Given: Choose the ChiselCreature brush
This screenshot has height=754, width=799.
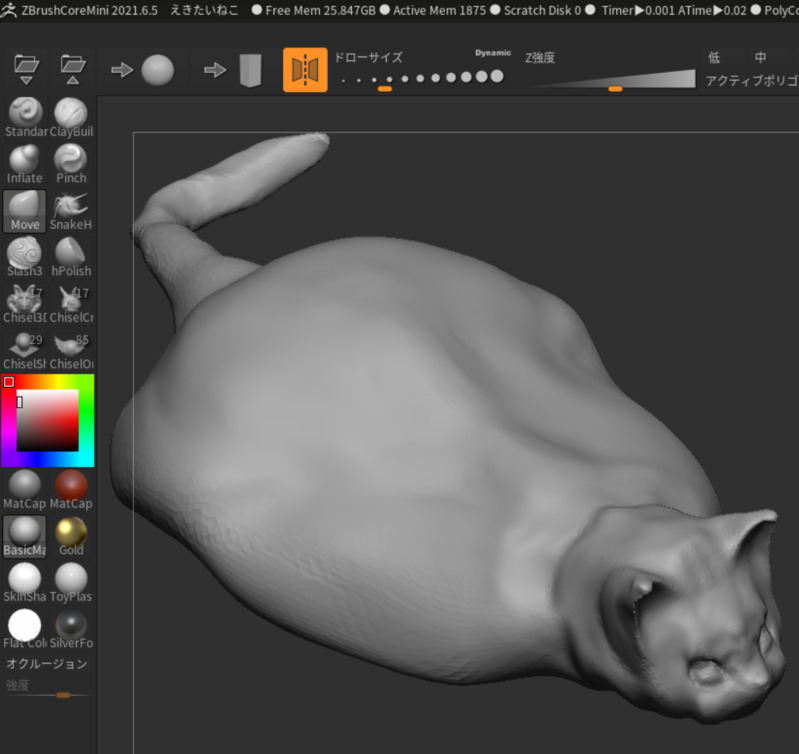Looking at the screenshot, I should (x=71, y=304).
